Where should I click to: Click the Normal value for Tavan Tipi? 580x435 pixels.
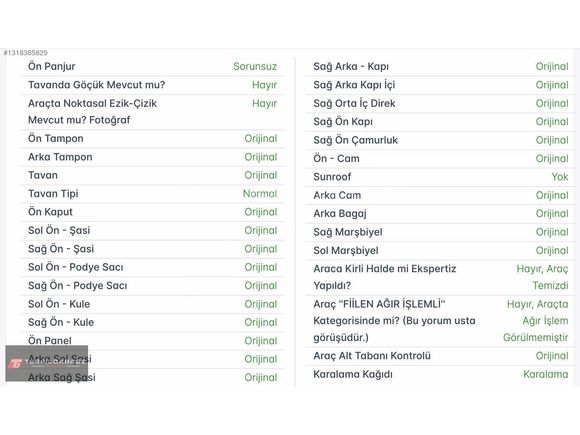pyautogui.click(x=260, y=194)
